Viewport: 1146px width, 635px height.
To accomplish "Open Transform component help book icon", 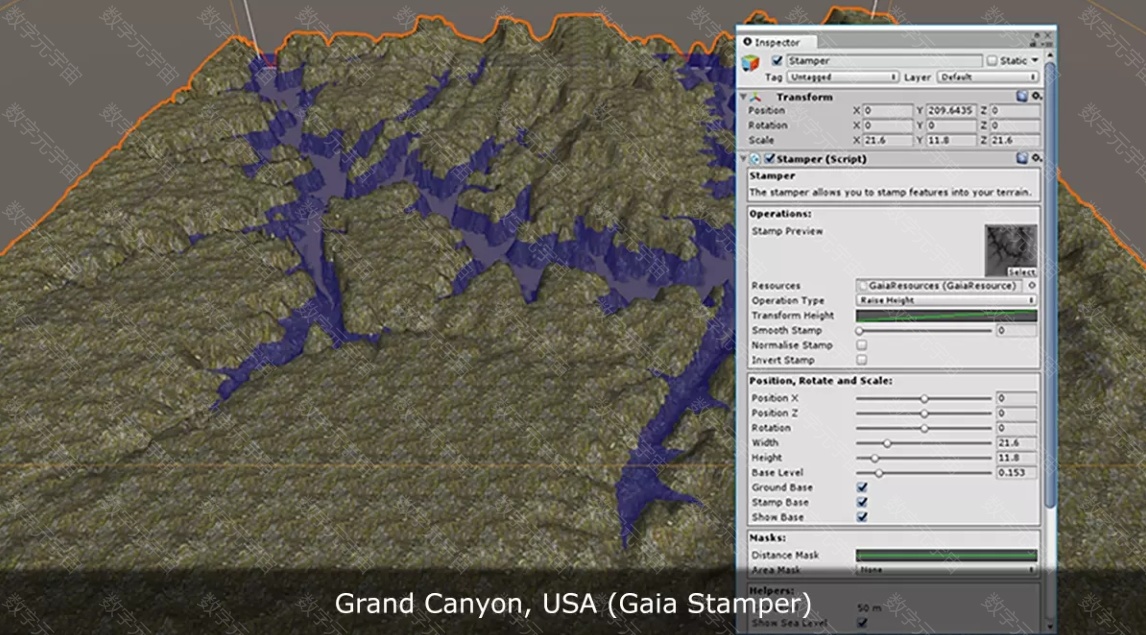I will [x=1022, y=96].
